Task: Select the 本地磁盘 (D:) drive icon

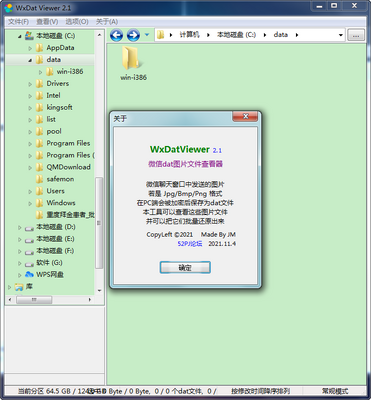Action: 29,228
